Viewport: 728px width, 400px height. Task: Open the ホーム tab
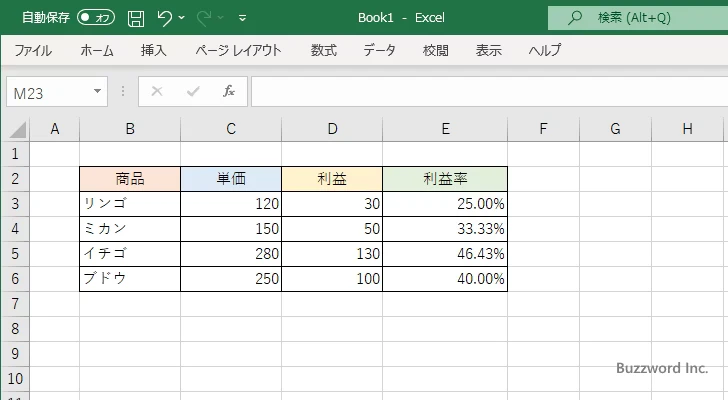tap(97, 50)
